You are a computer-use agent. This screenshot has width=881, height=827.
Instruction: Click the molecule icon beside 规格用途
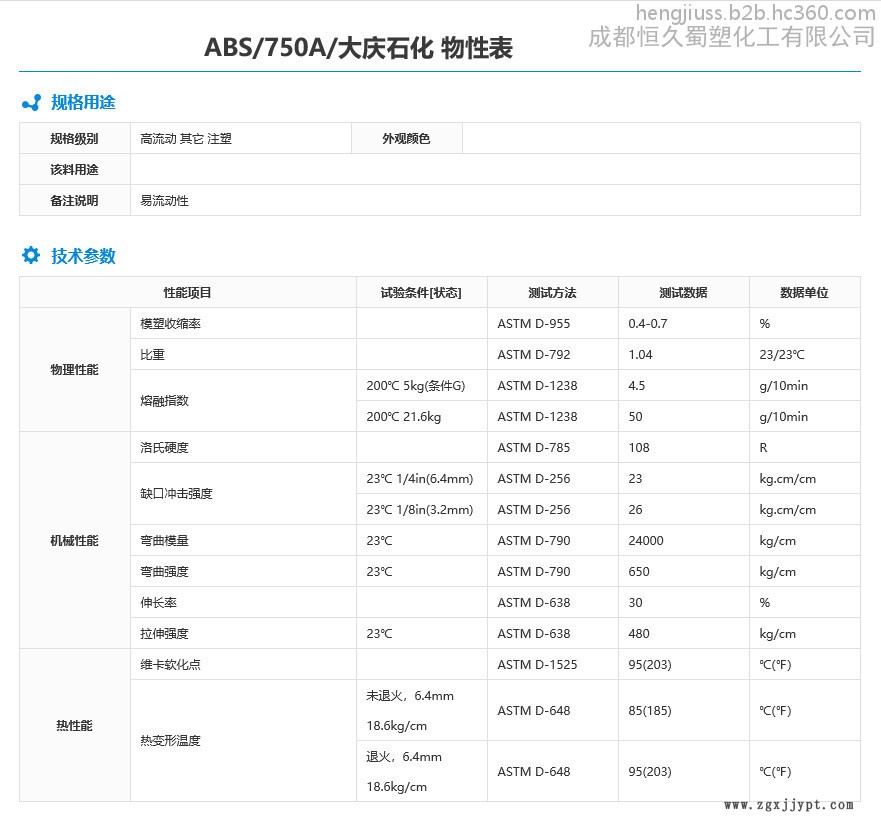tap(31, 102)
